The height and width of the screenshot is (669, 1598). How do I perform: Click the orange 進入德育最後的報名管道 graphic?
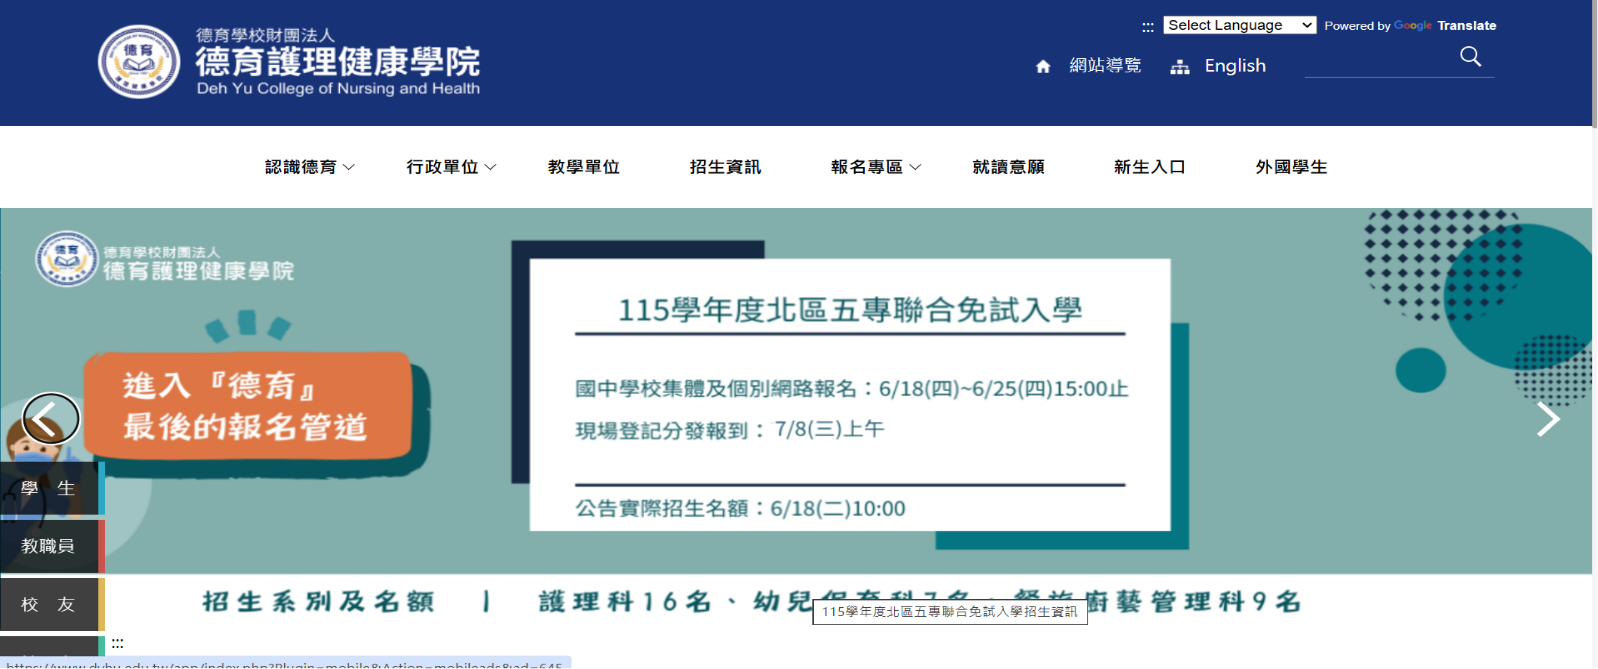click(x=248, y=407)
